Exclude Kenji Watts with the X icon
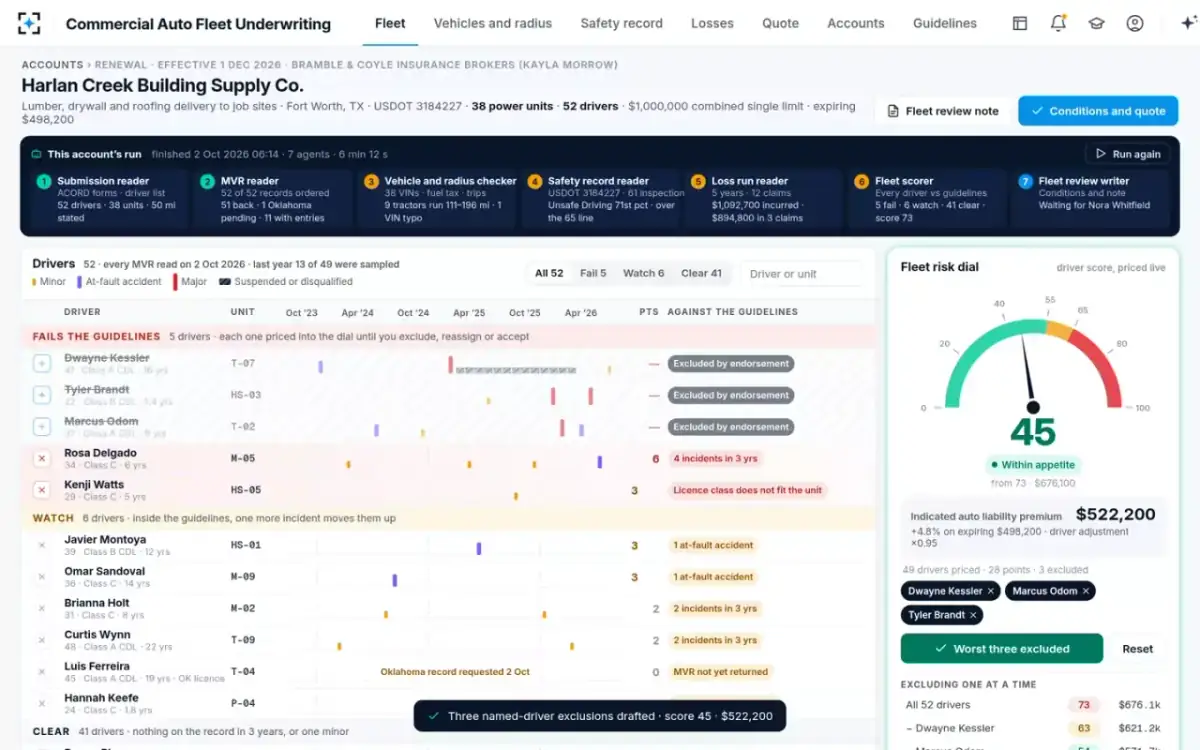The width and height of the screenshot is (1200, 750). (42, 490)
